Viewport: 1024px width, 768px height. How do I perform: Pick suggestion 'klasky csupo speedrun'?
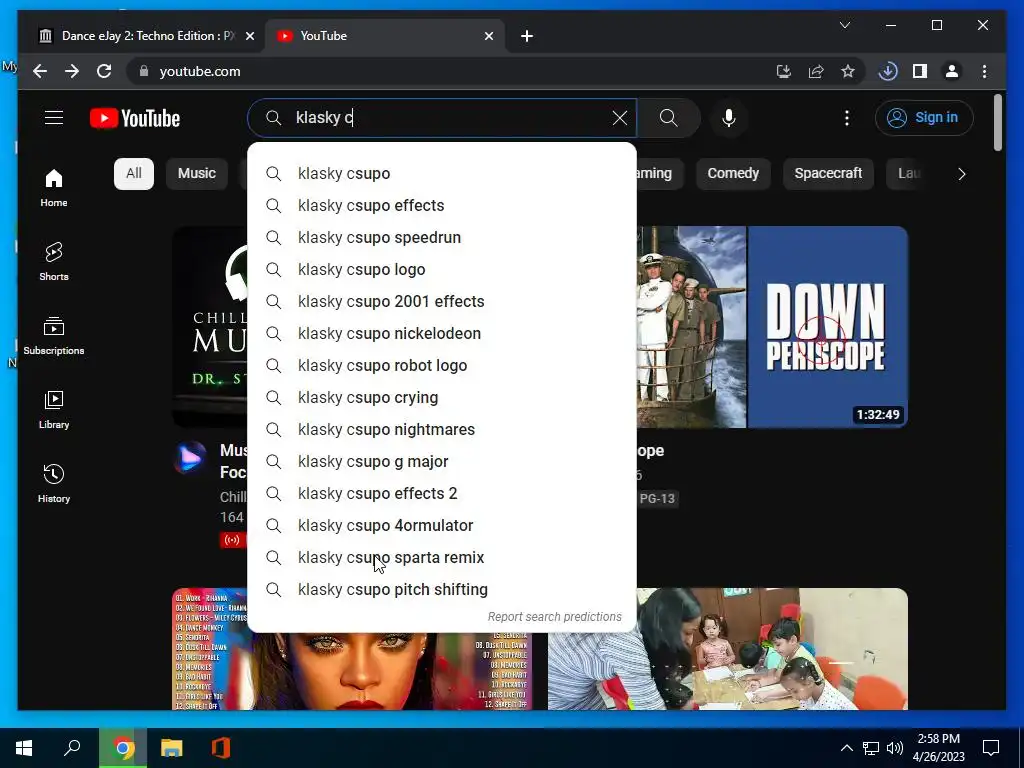coord(442,237)
